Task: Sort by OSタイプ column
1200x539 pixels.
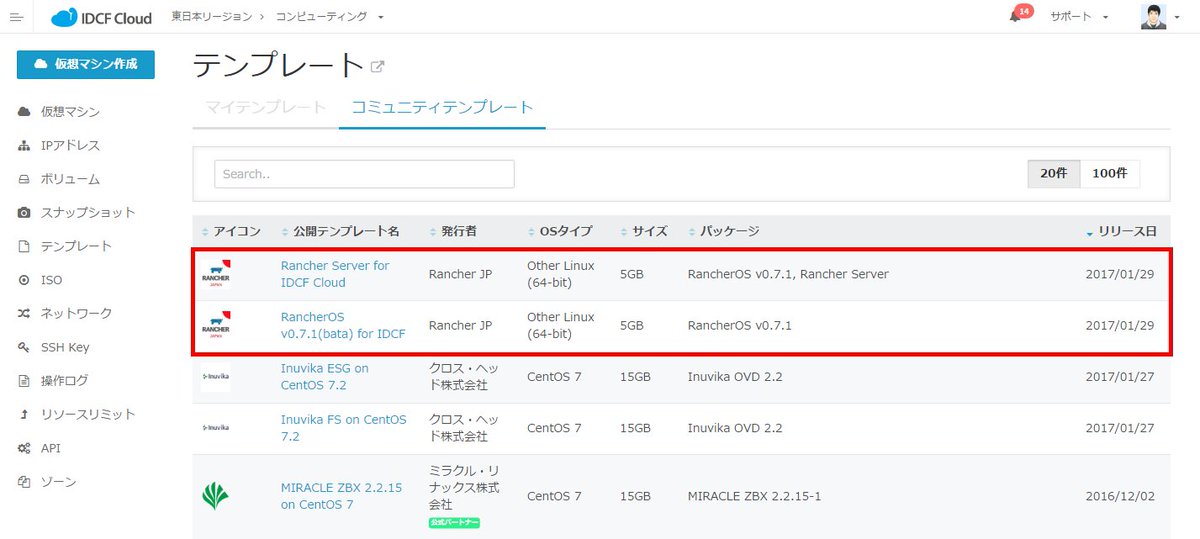Action: (560, 232)
